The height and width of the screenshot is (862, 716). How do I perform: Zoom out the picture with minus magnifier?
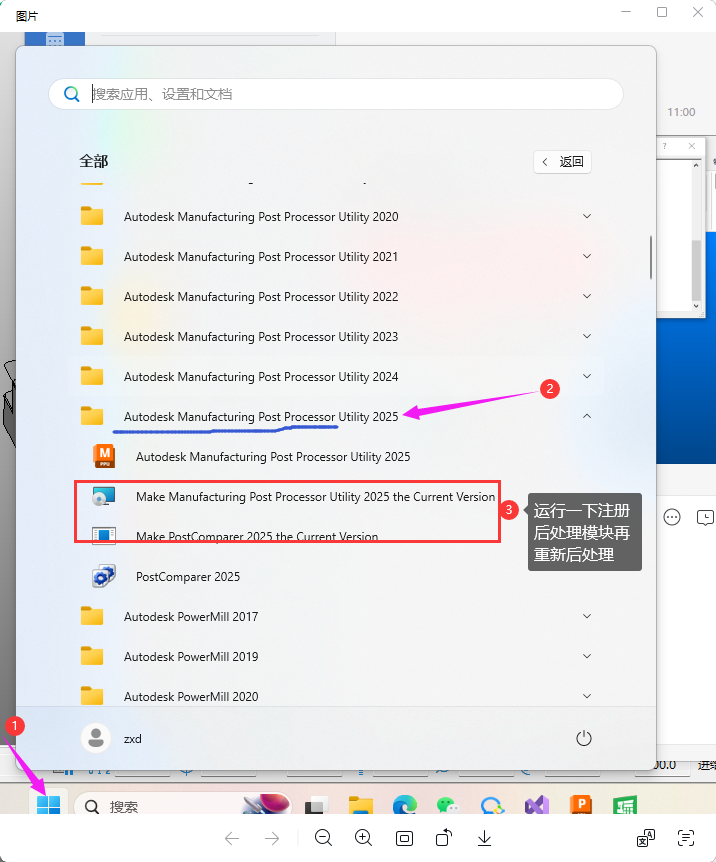coord(323,838)
